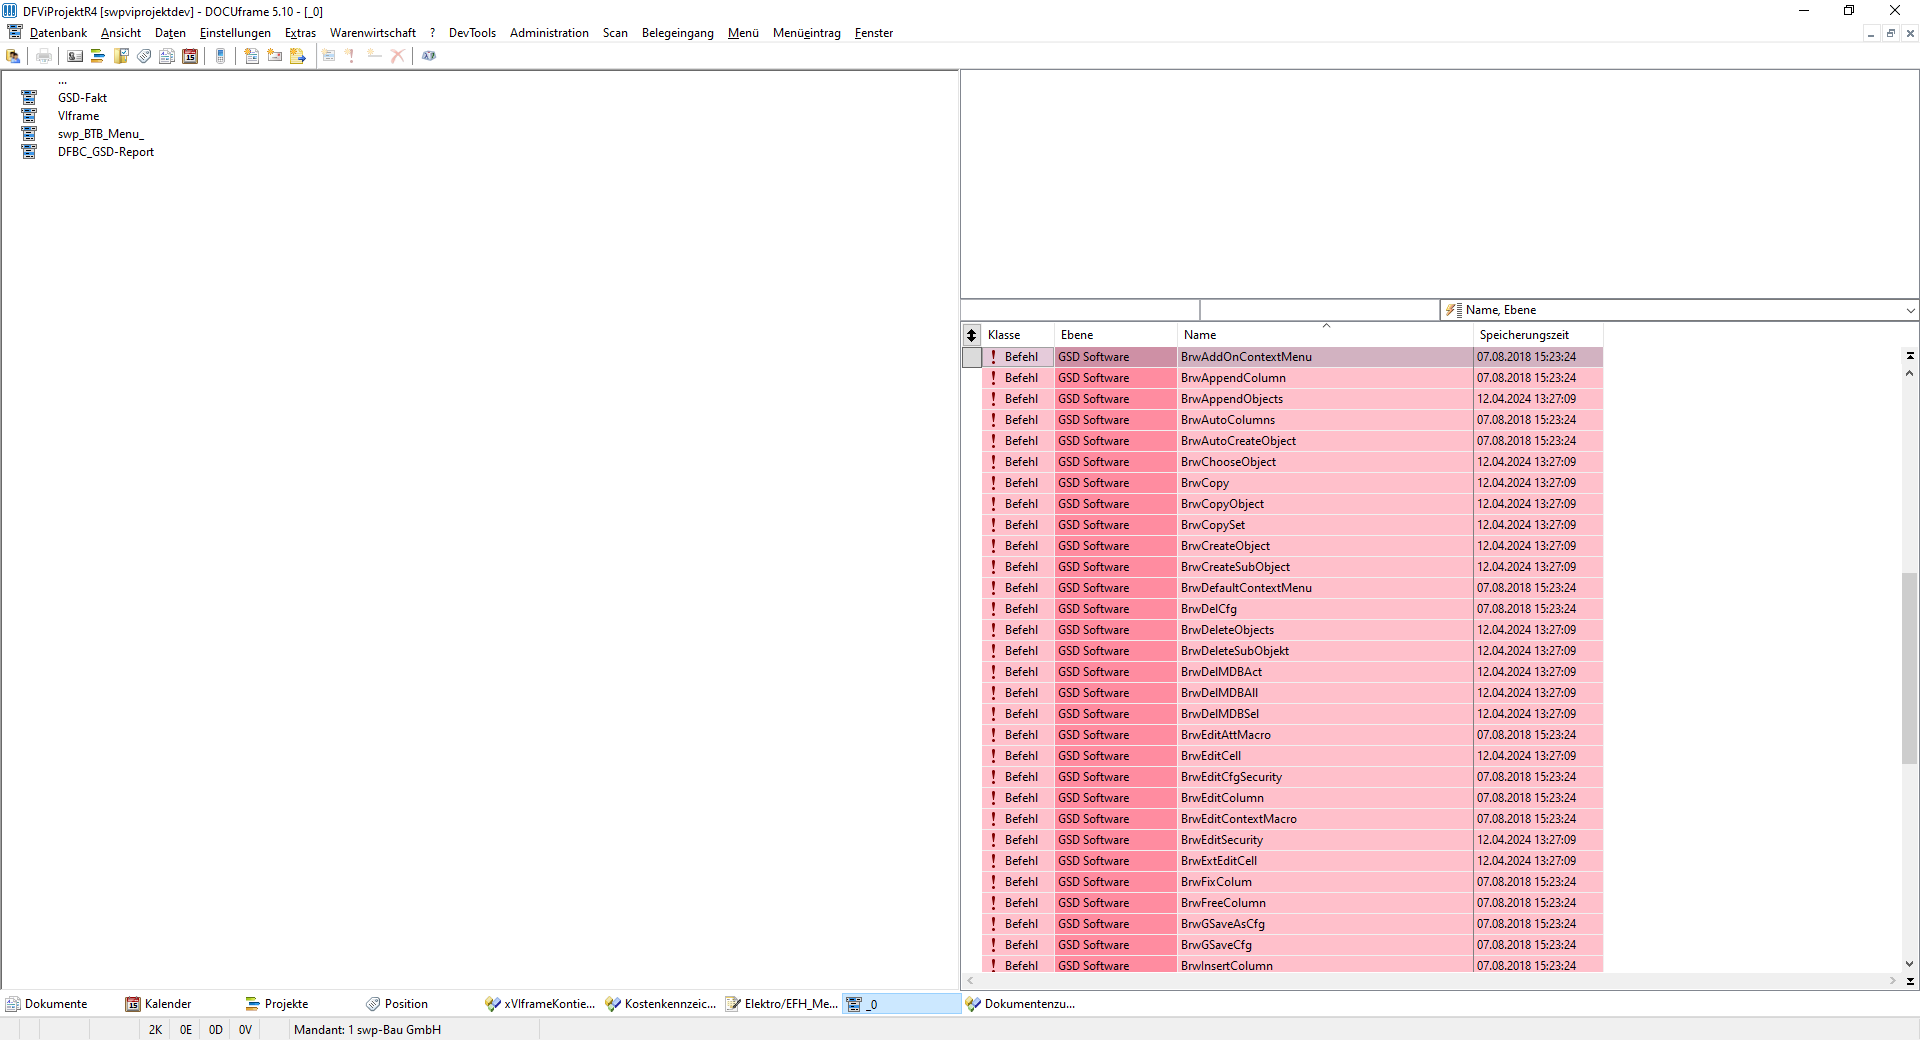Click the Projekte bars toolbar icon

pyautogui.click(x=98, y=56)
